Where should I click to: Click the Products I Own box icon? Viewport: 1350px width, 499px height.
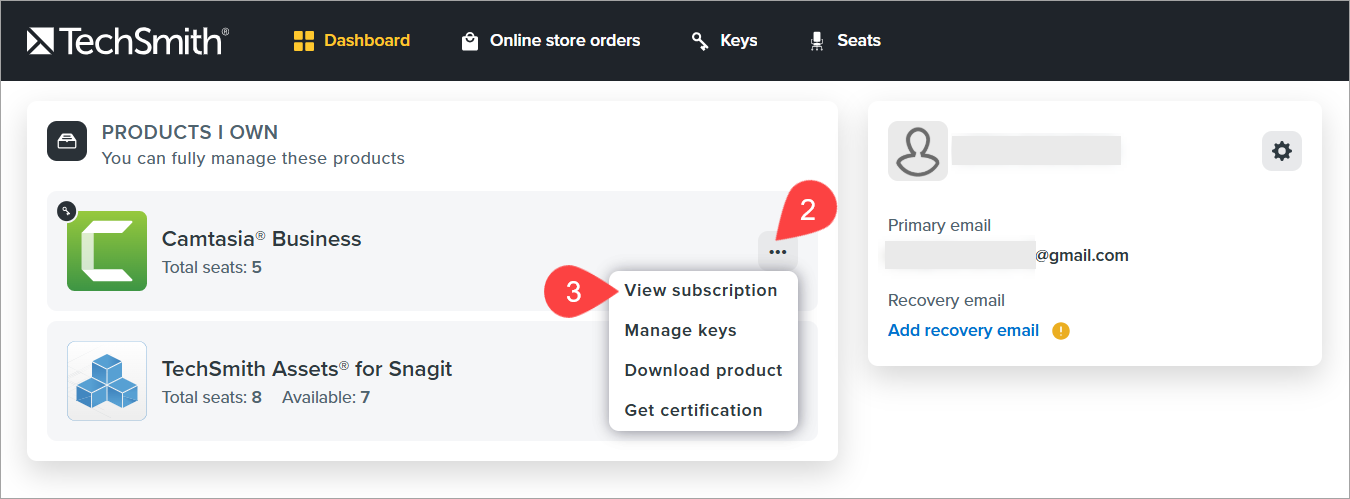(x=67, y=141)
